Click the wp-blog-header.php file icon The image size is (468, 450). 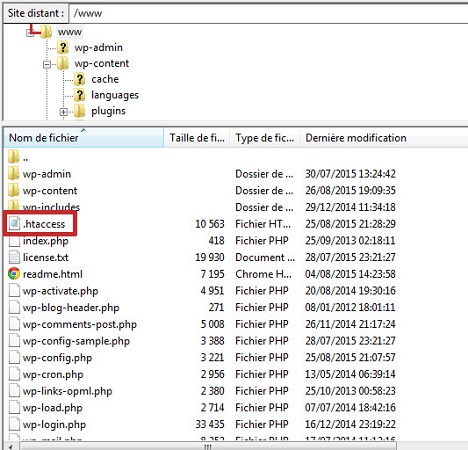click(x=14, y=307)
